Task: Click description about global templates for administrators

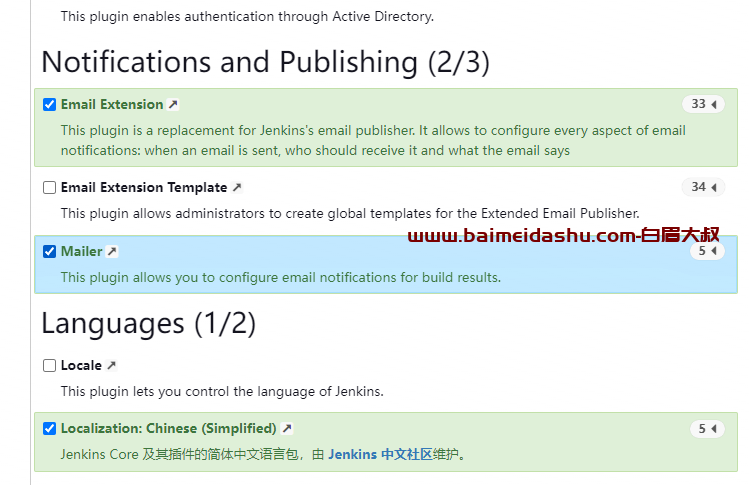Action: click(x=350, y=213)
